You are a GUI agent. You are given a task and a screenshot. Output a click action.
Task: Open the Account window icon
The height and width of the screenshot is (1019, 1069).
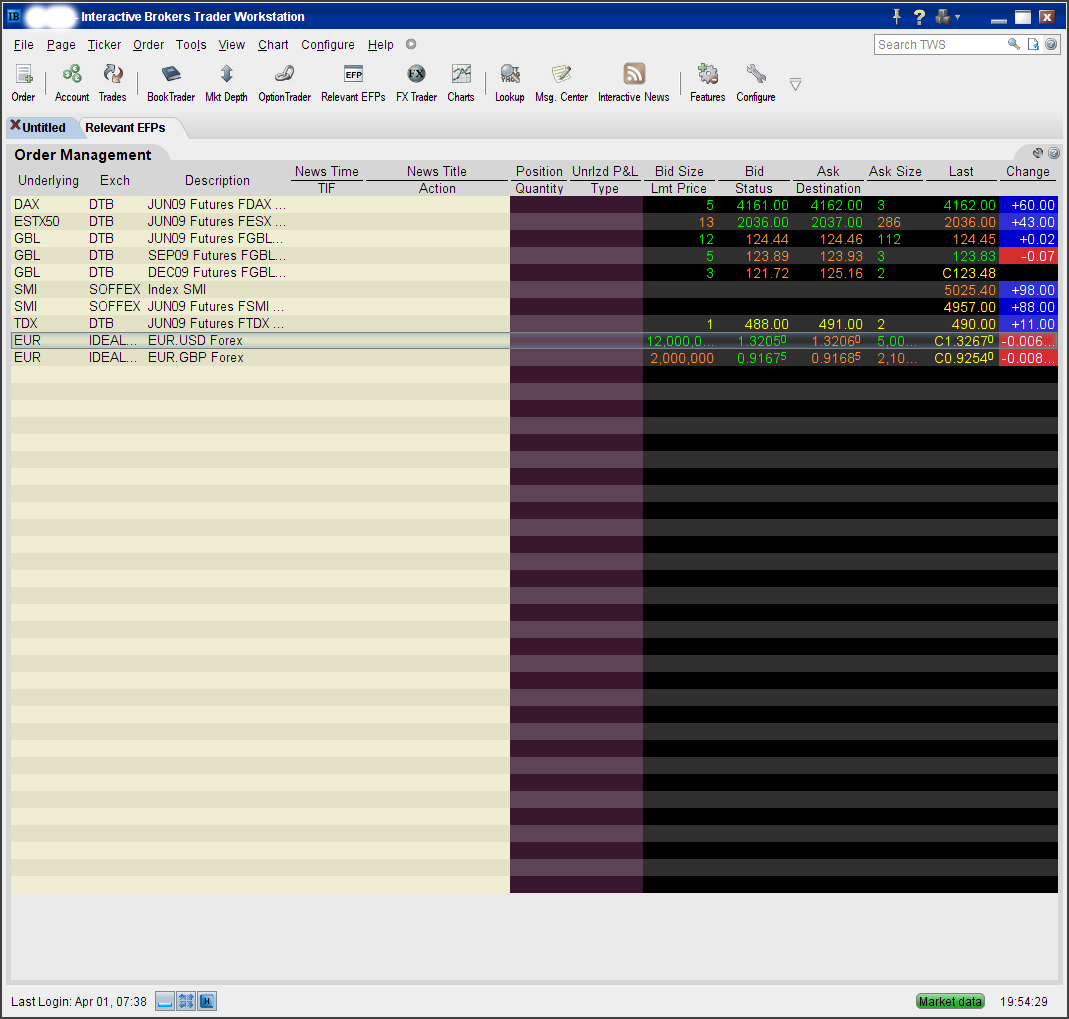[x=72, y=82]
